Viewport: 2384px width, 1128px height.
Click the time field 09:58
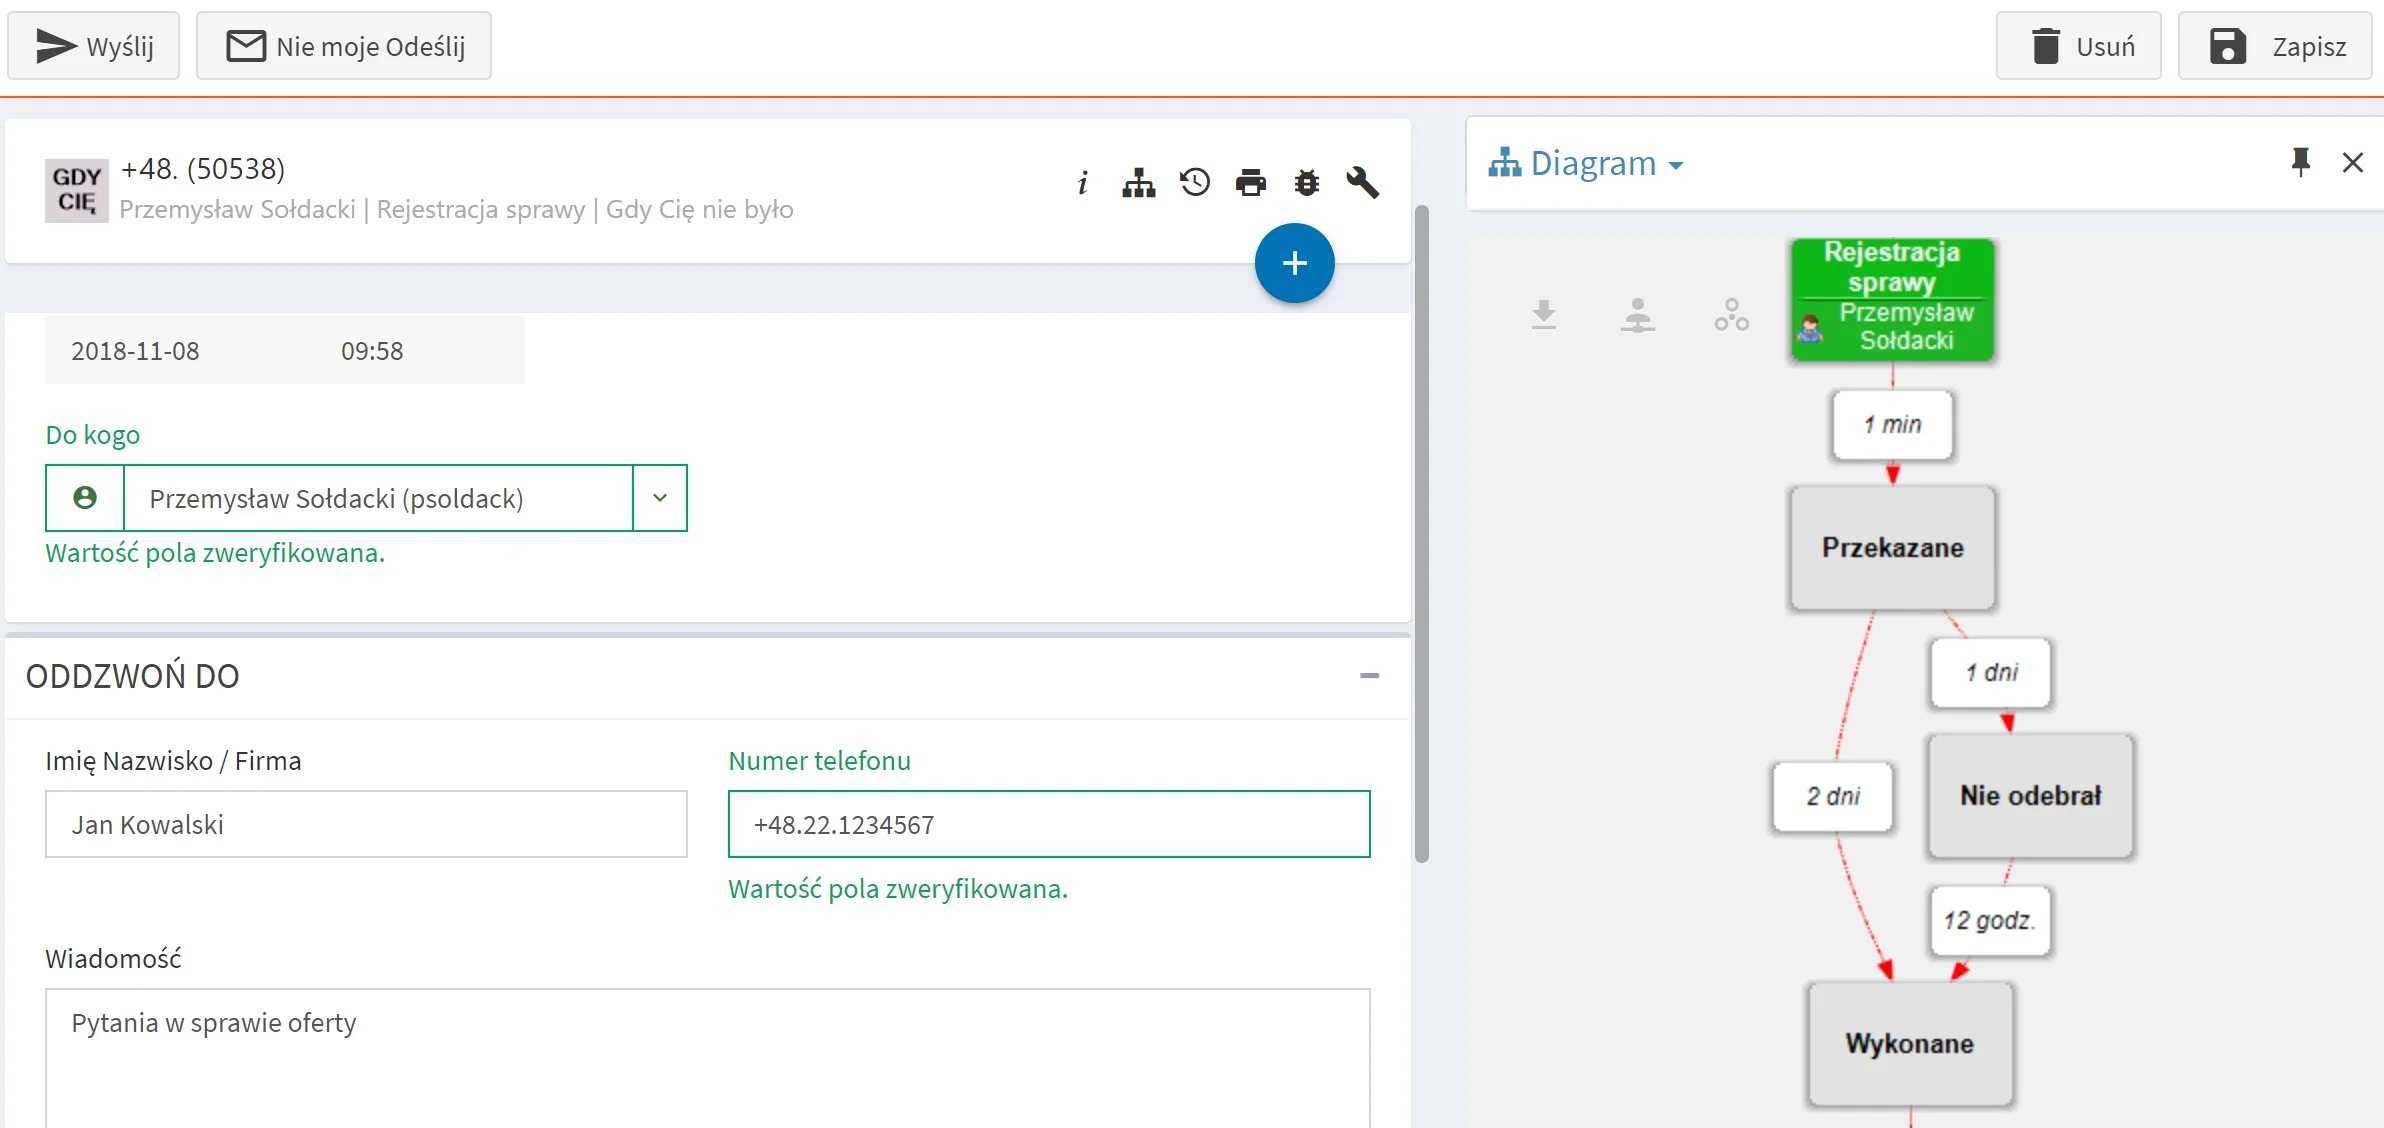[372, 351]
